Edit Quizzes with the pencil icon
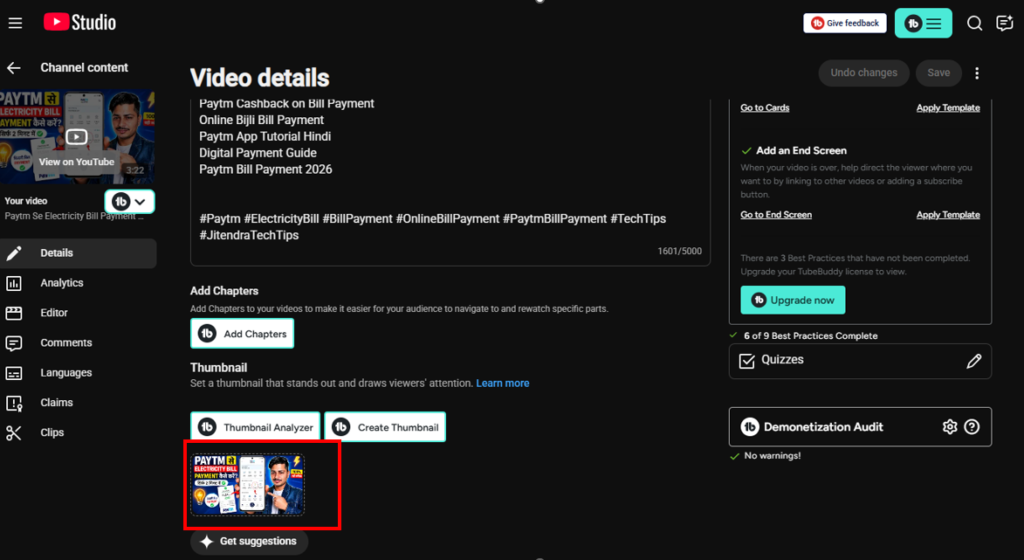This screenshot has width=1024, height=560. [974, 361]
